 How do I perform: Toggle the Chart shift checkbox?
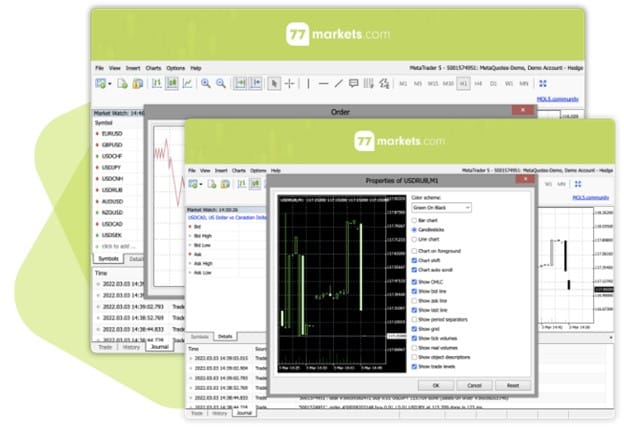(415, 260)
